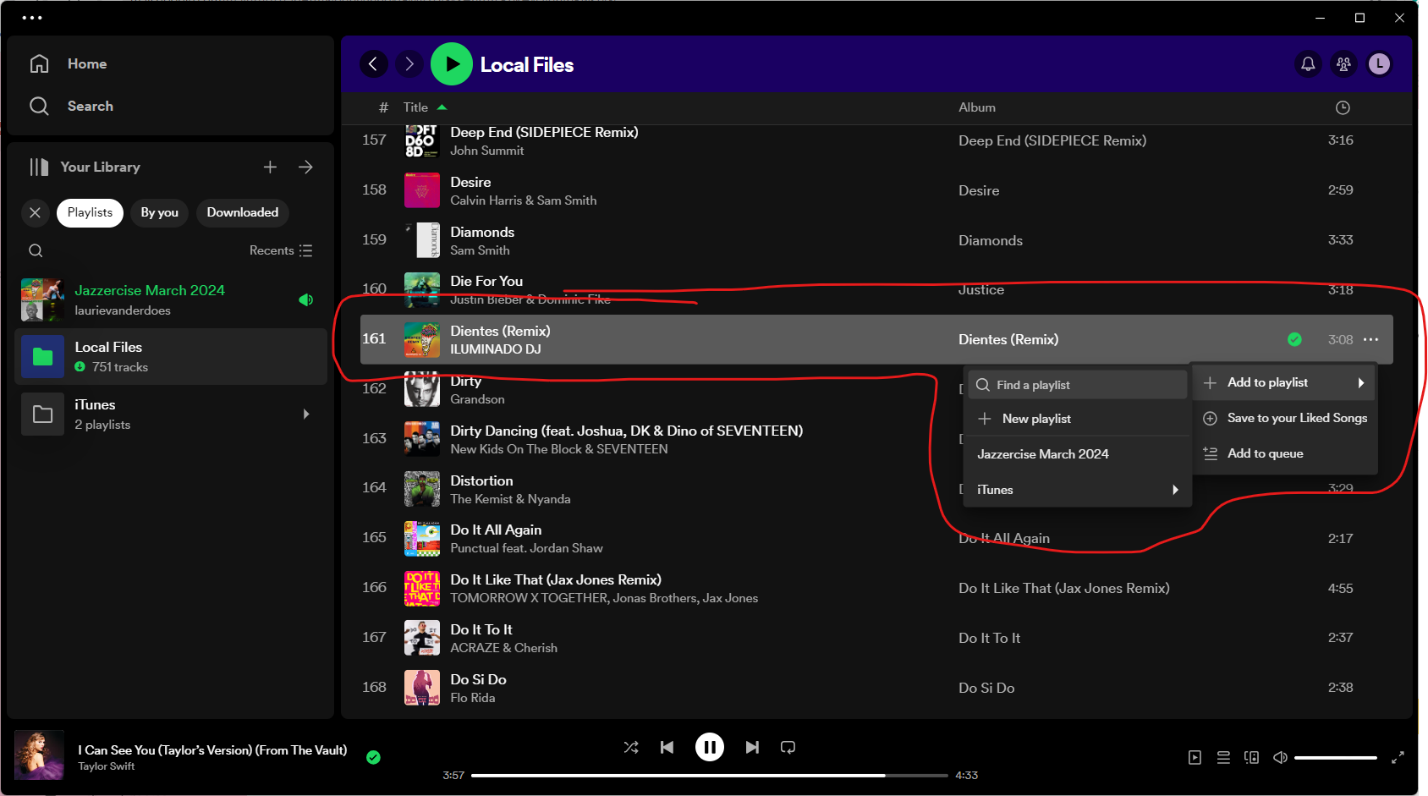Screen dimensions: 1428x796
Task: Select the Playlists filter chip
Action: point(90,213)
